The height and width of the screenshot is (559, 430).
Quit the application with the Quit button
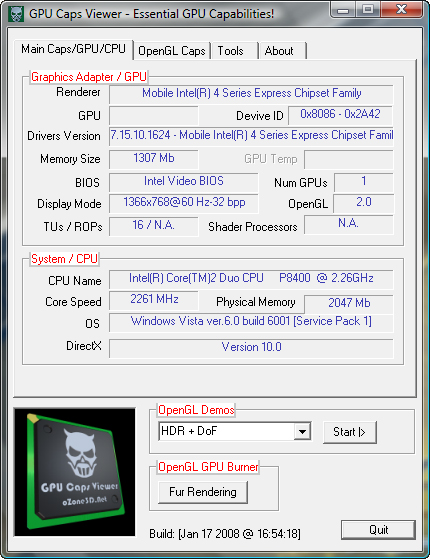tap(378, 530)
